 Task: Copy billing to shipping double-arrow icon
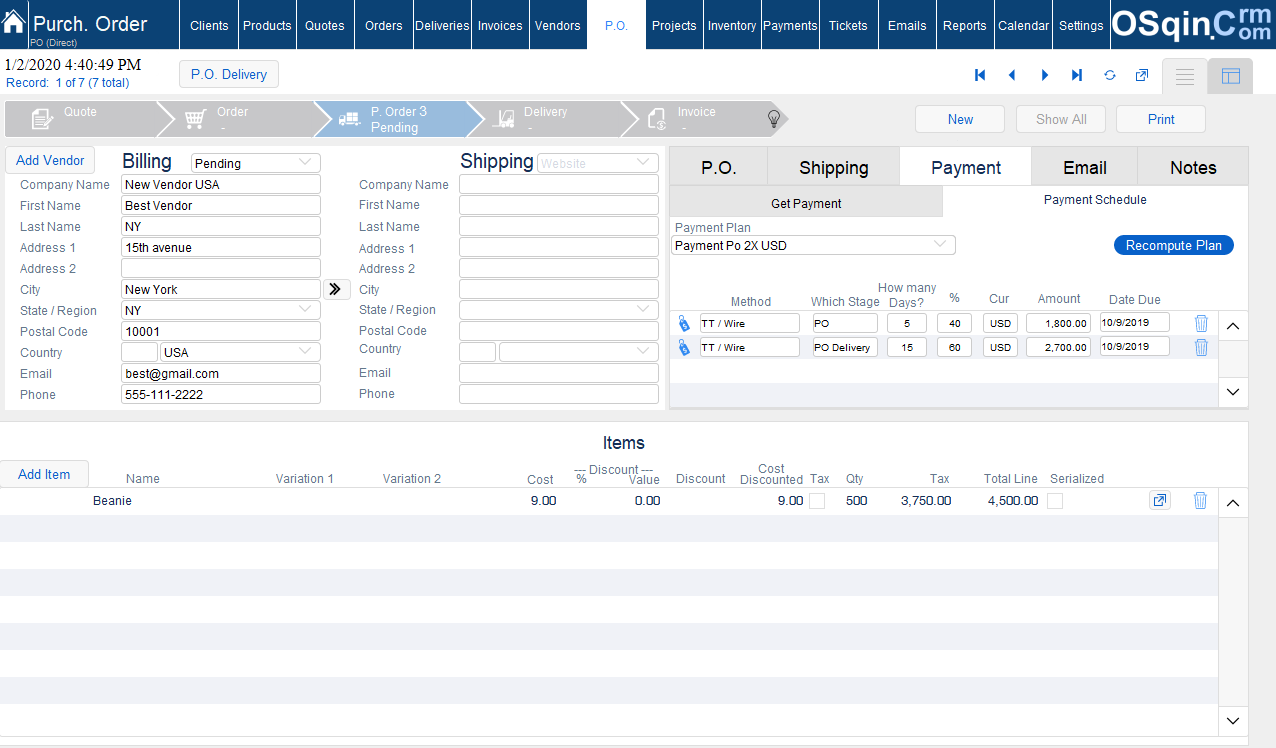[336, 289]
